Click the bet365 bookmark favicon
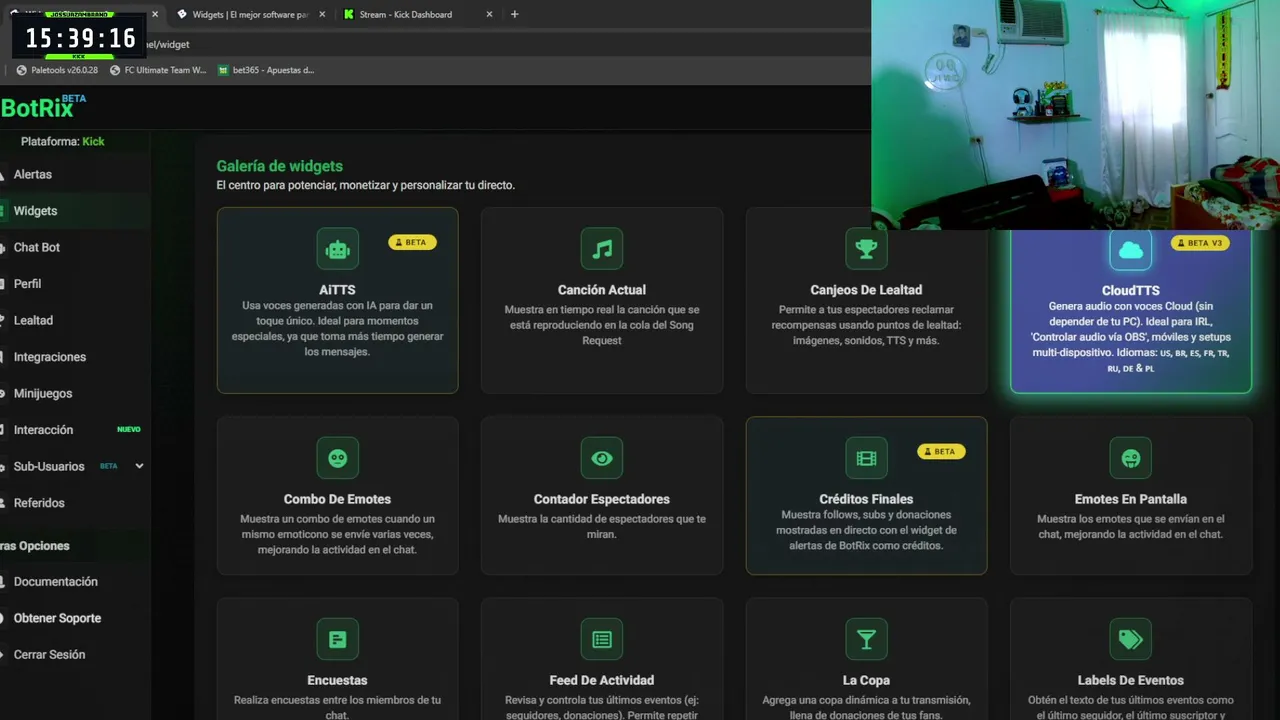This screenshot has height=720, width=1280. (224, 70)
